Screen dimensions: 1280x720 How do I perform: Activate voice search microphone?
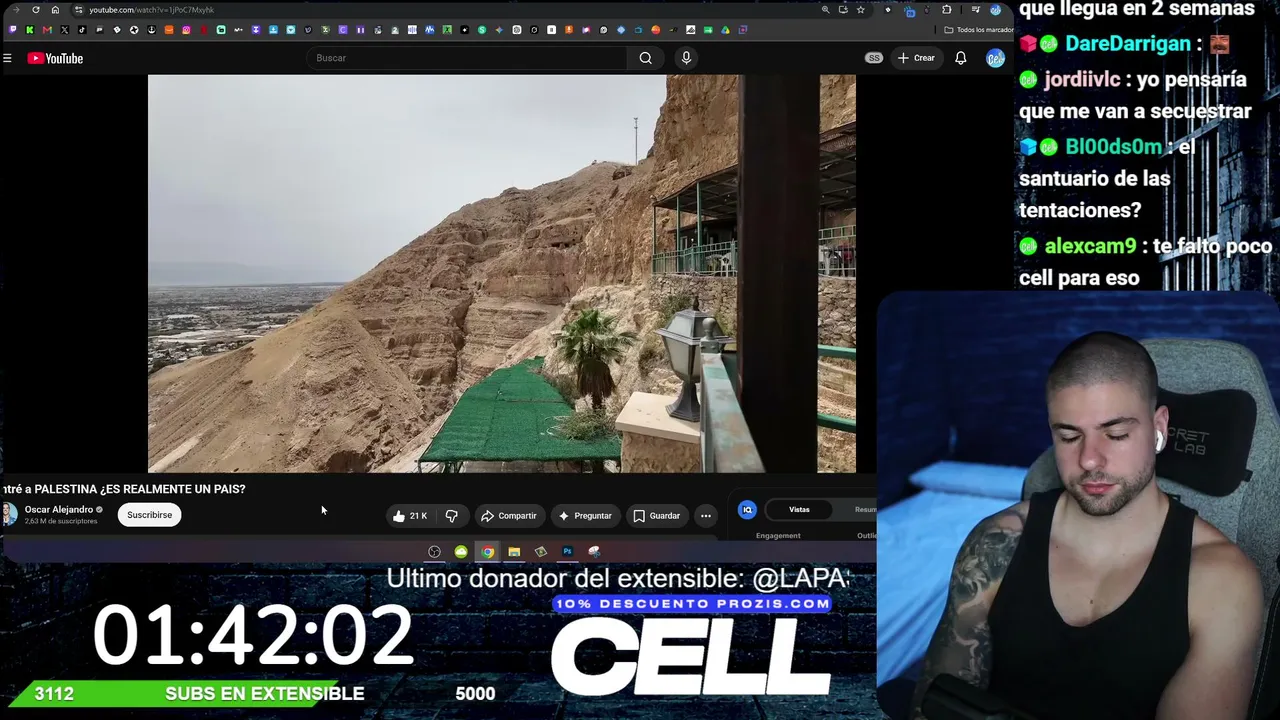point(686,58)
